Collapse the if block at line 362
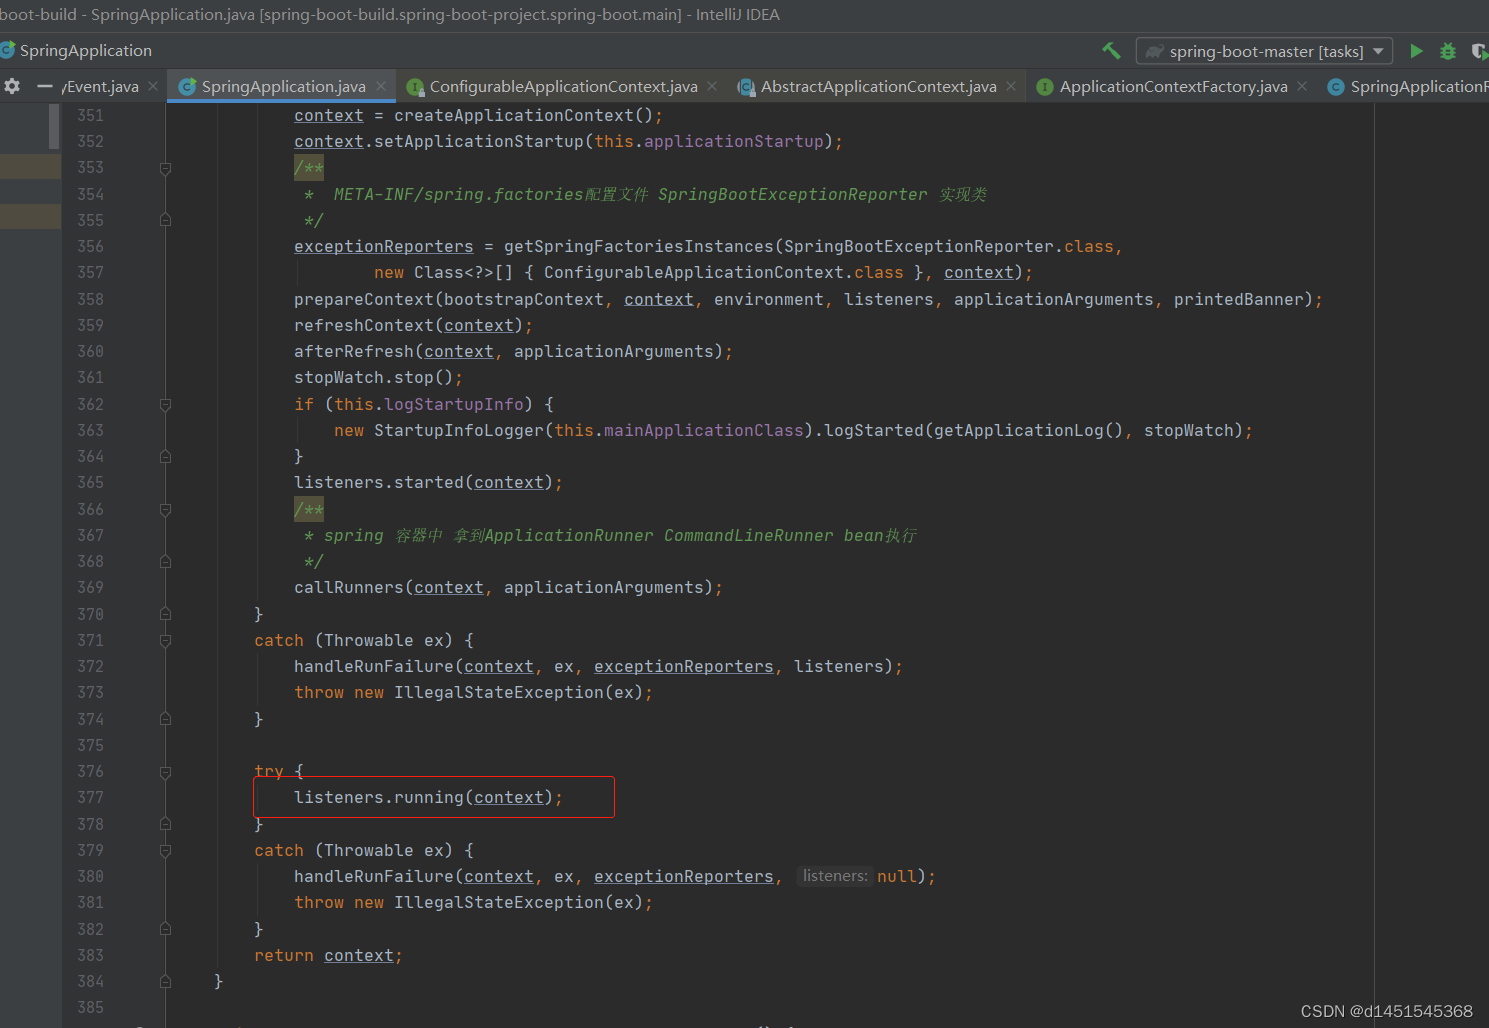Screen dimensions: 1489x1028 point(166,404)
